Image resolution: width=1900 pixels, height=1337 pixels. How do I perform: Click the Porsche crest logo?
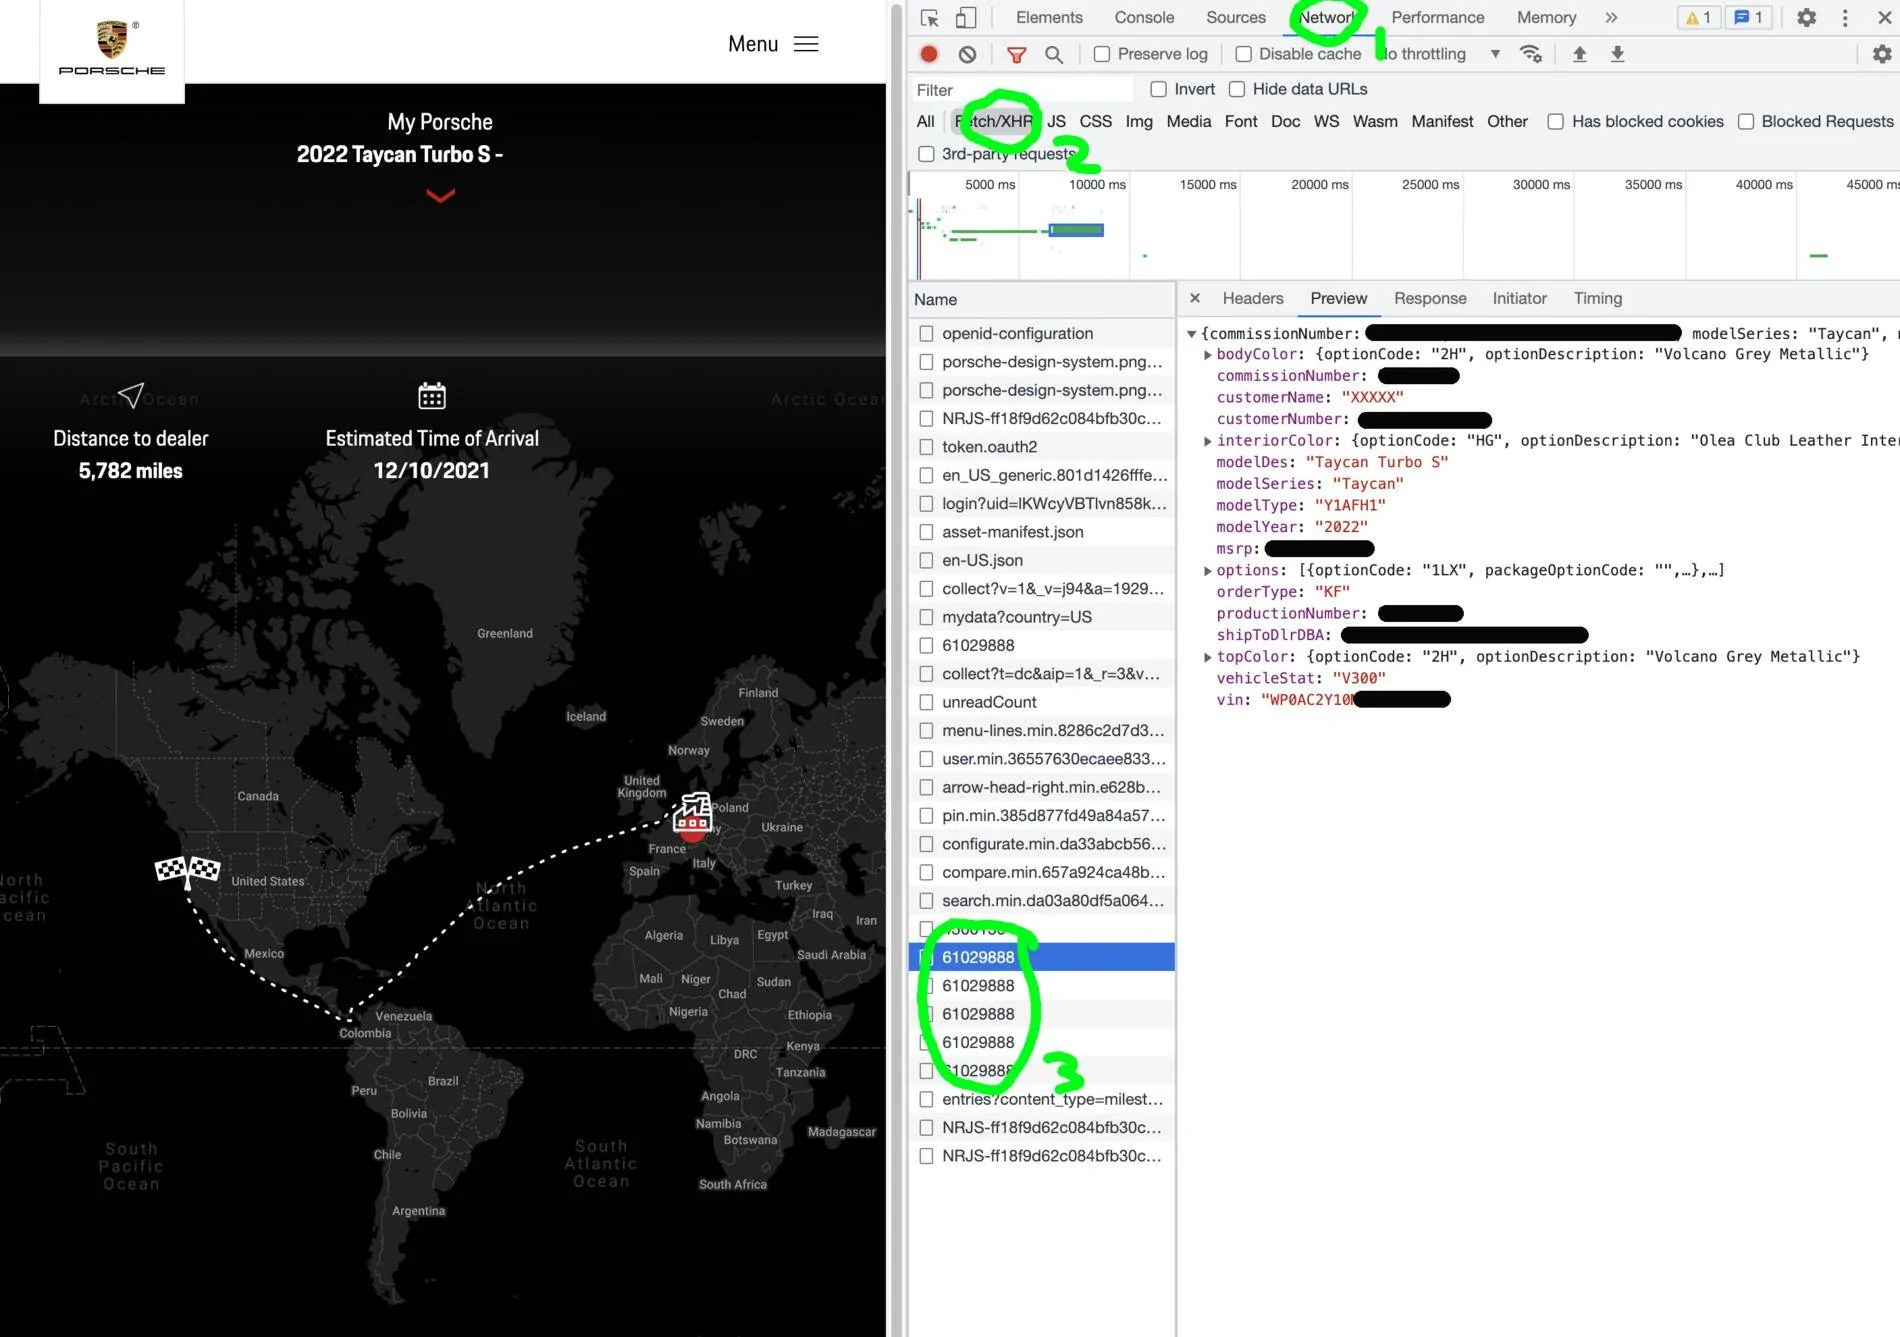pyautogui.click(x=112, y=40)
